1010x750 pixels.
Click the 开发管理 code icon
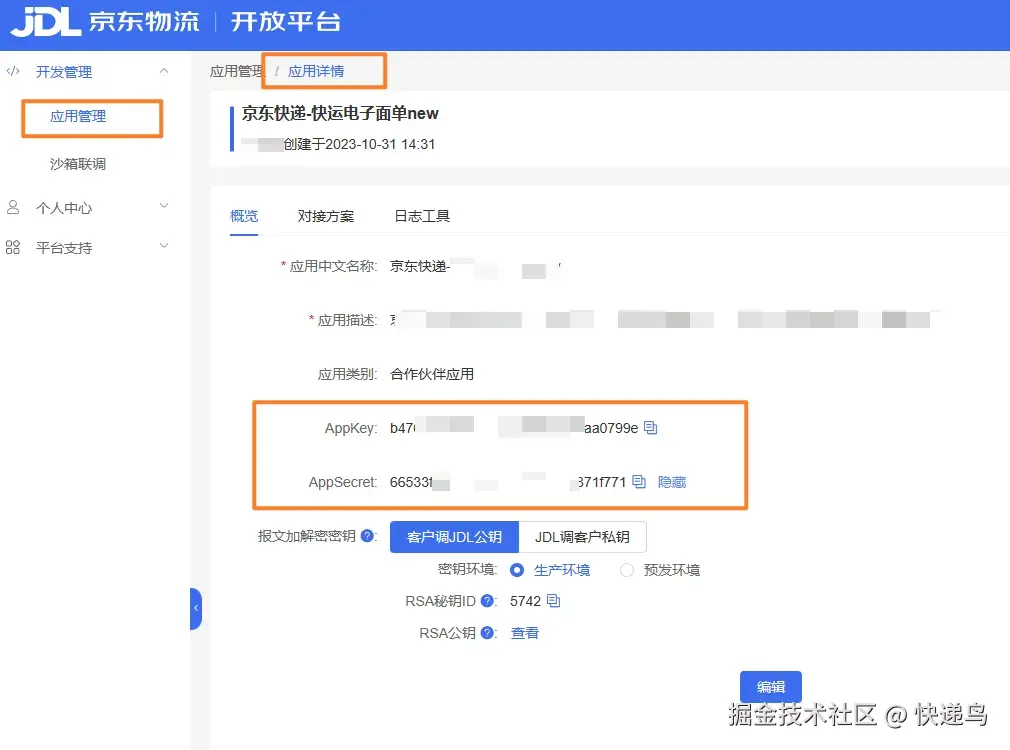coord(13,71)
